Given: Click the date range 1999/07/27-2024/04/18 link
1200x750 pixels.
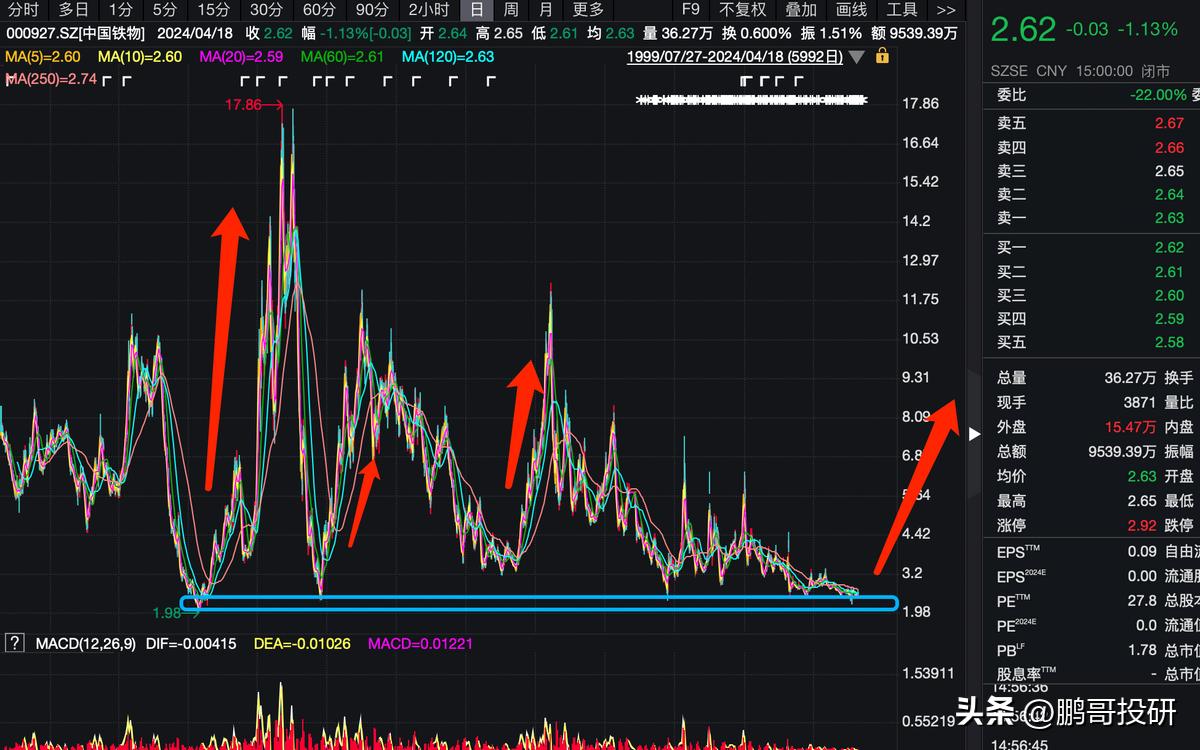Looking at the screenshot, I should pyautogui.click(x=734, y=57).
